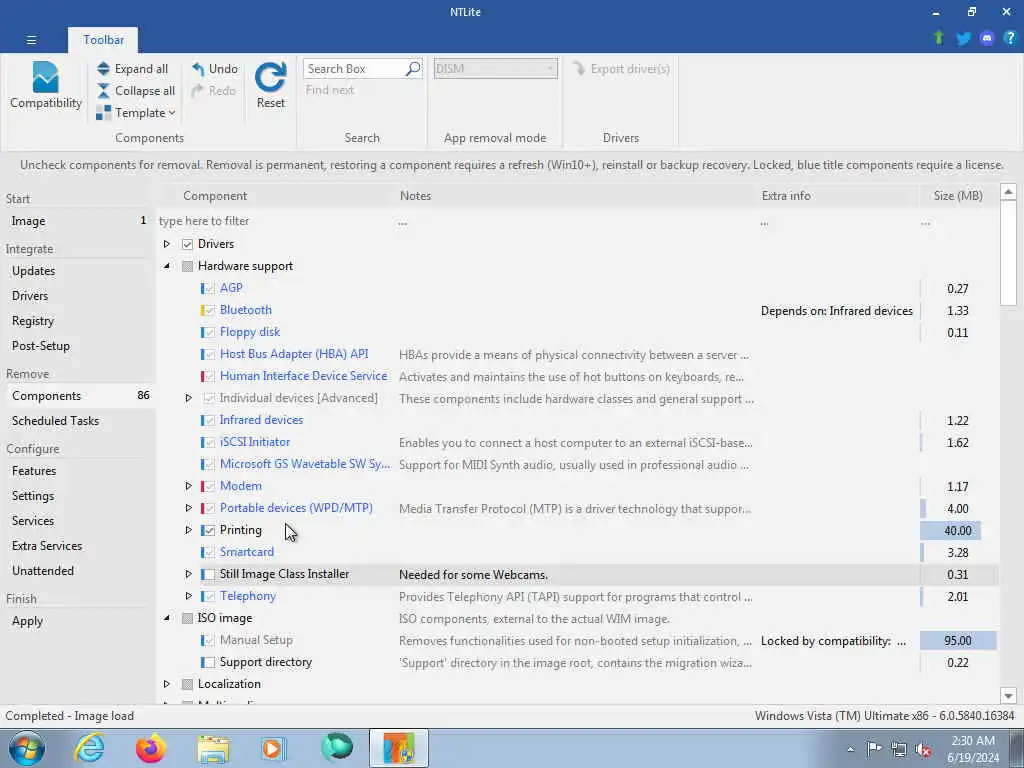Click the Find next button
This screenshot has height=768, width=1024.
point(330,90)
